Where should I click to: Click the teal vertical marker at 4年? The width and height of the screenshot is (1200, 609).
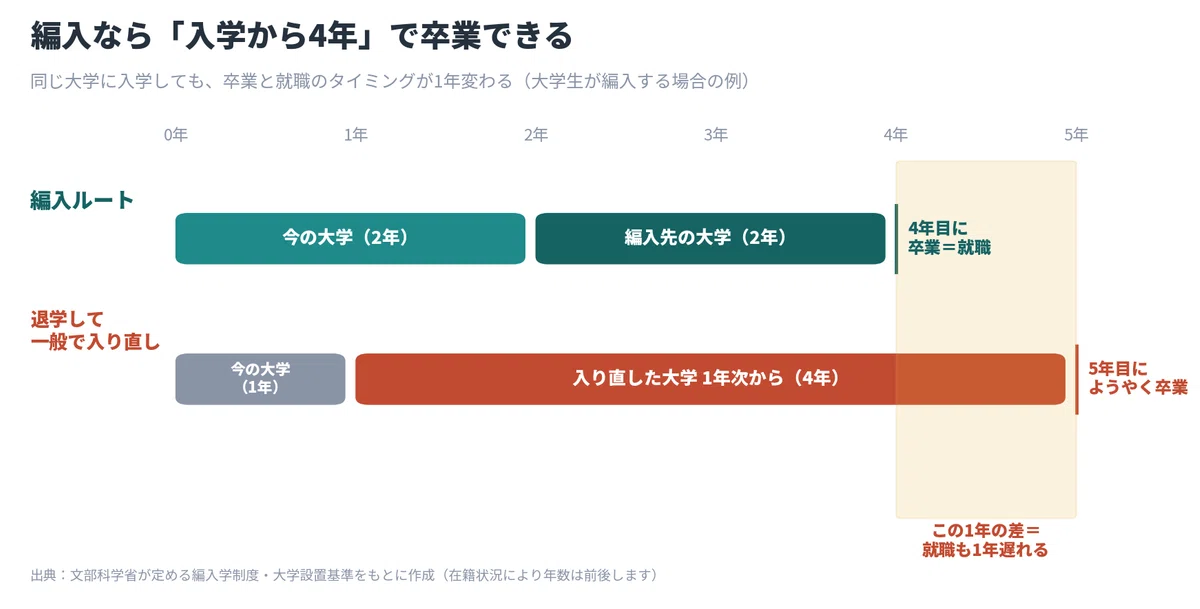(896, 238)
